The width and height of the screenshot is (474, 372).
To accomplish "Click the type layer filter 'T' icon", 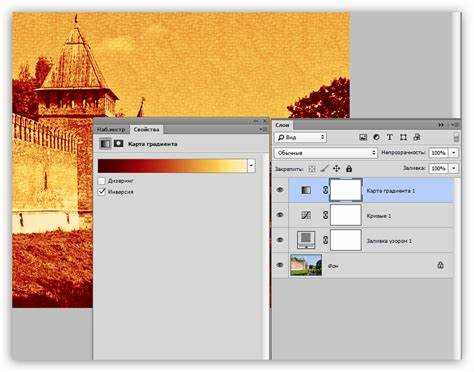I will click(x=390, y=137).
